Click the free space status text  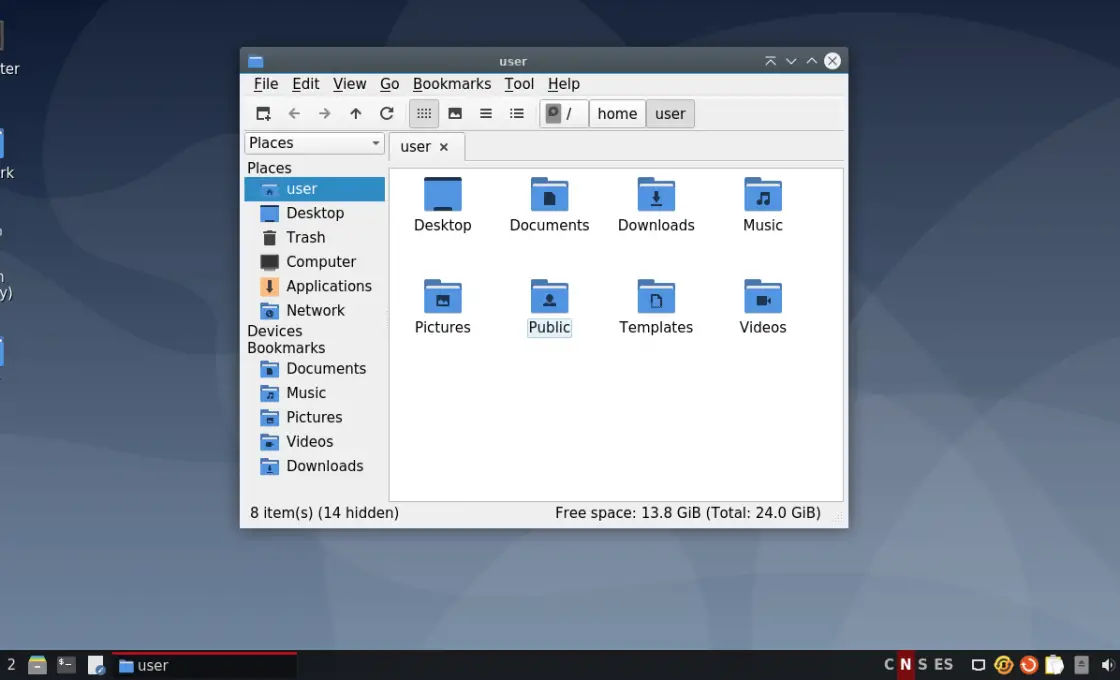click(x=688, y=513)
